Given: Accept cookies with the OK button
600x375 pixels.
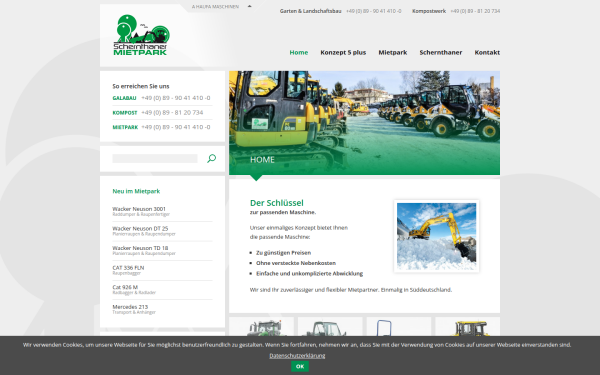Looking at the screenshot, I should tap(300, 367).
